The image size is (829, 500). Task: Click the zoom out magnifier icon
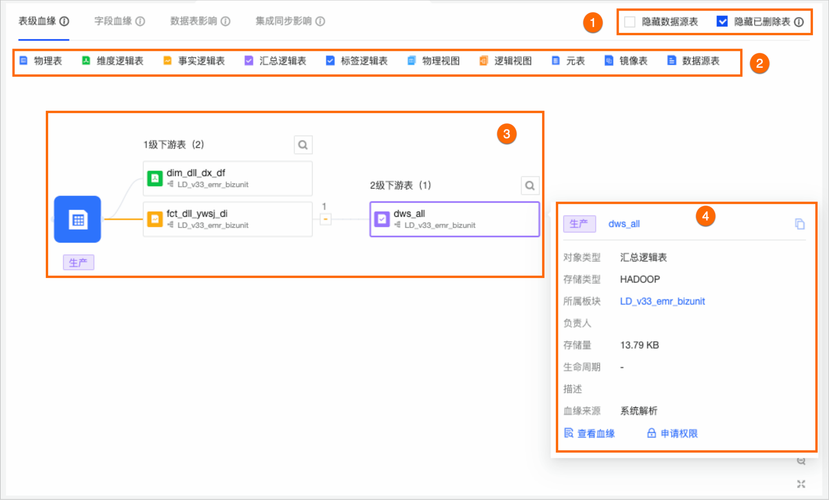tap(802, 461)
